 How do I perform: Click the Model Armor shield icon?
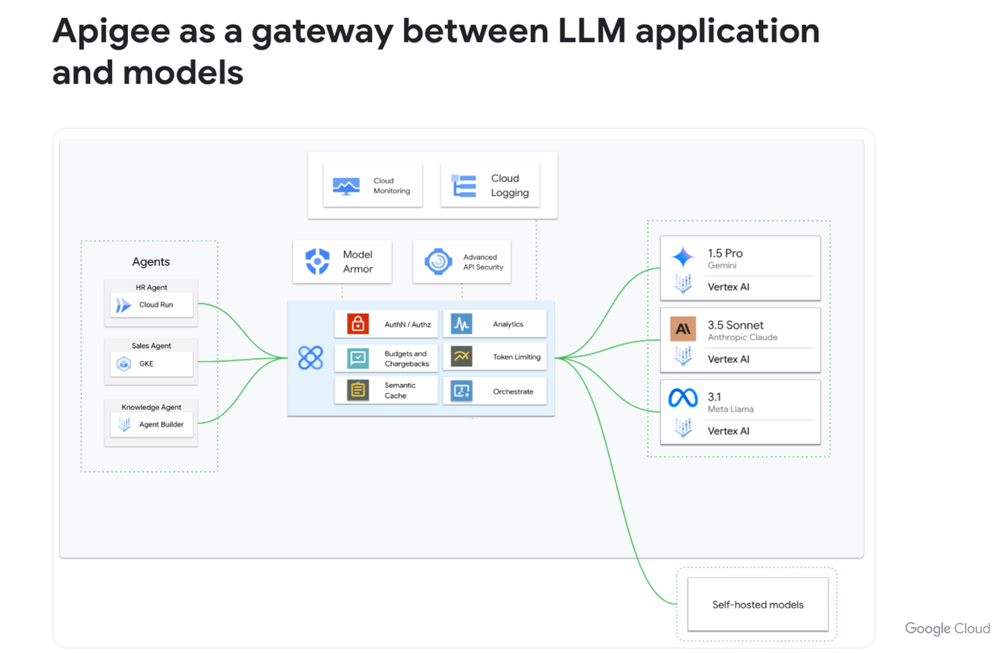[x=317, y=261]
